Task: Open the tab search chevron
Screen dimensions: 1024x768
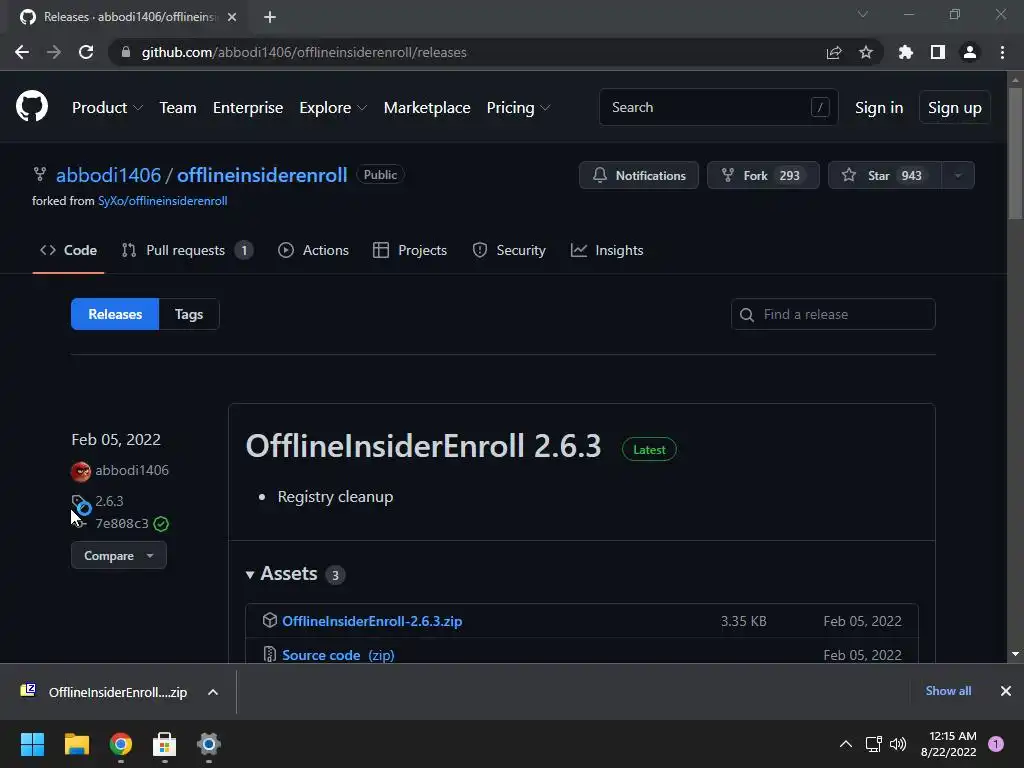Action: coord(863,14)
